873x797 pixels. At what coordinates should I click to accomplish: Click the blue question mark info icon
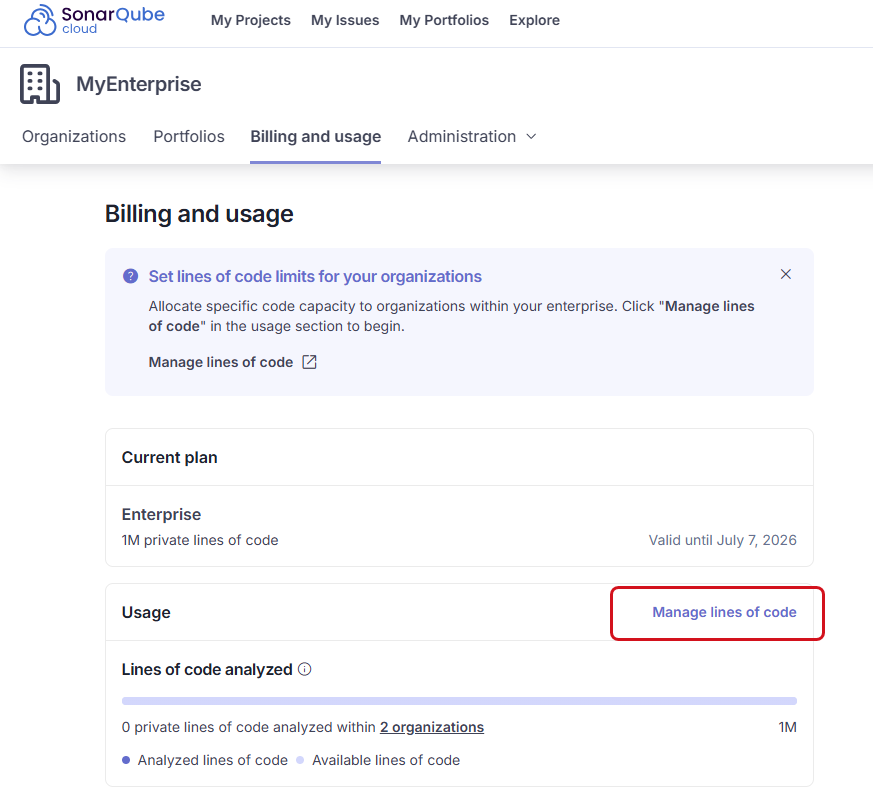point(130,276)
